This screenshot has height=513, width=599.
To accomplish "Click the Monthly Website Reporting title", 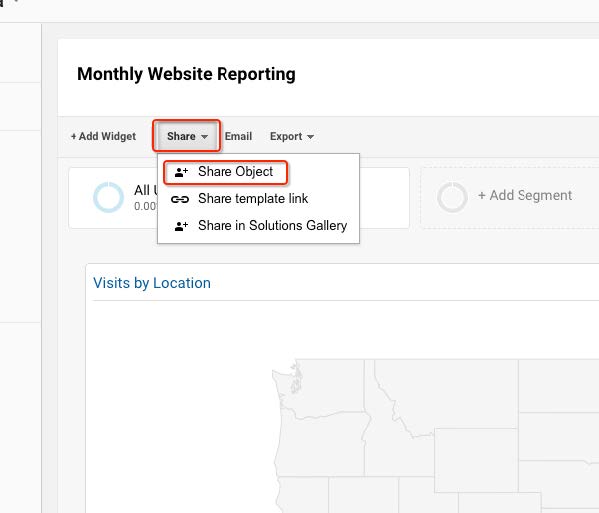I will [186, 74].
